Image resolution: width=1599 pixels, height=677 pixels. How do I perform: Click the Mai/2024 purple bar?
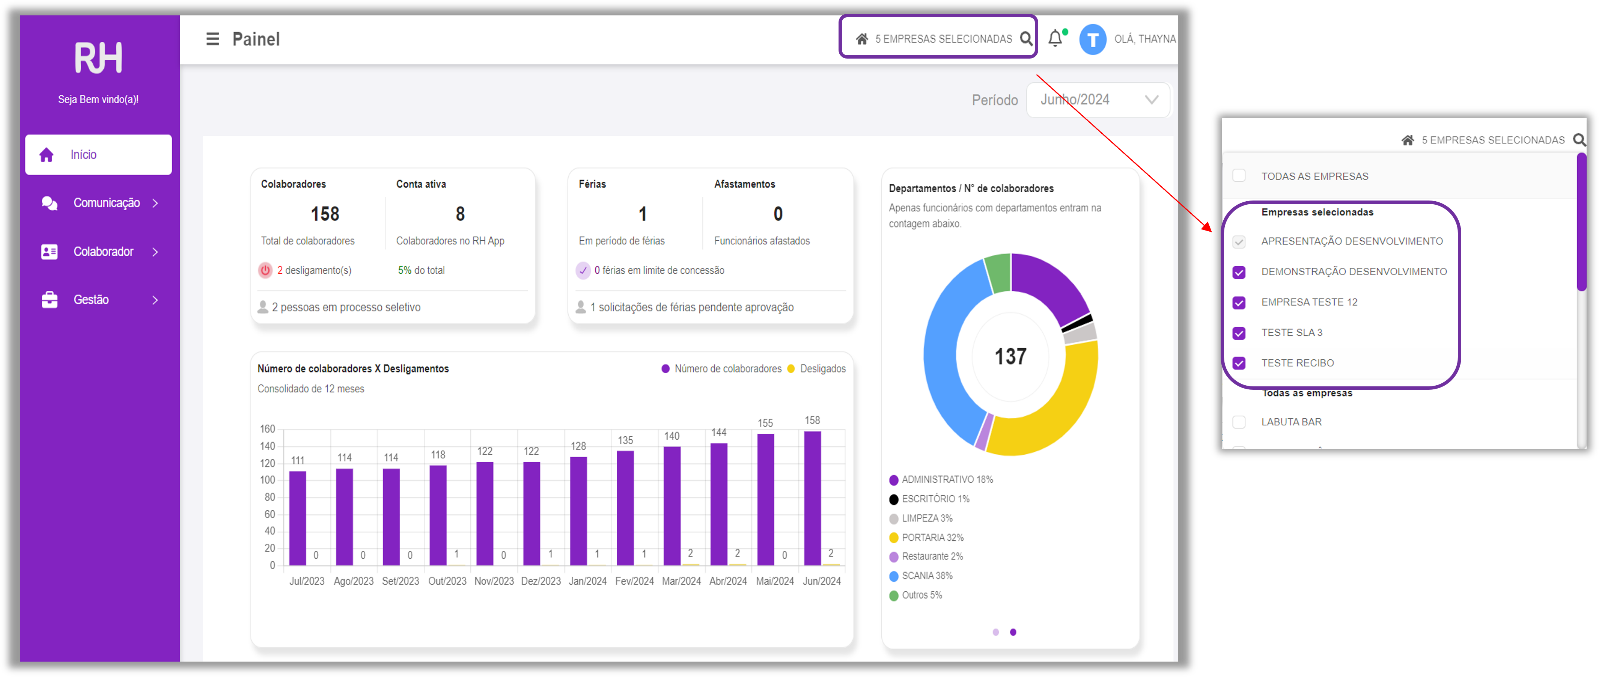point(766,499)
